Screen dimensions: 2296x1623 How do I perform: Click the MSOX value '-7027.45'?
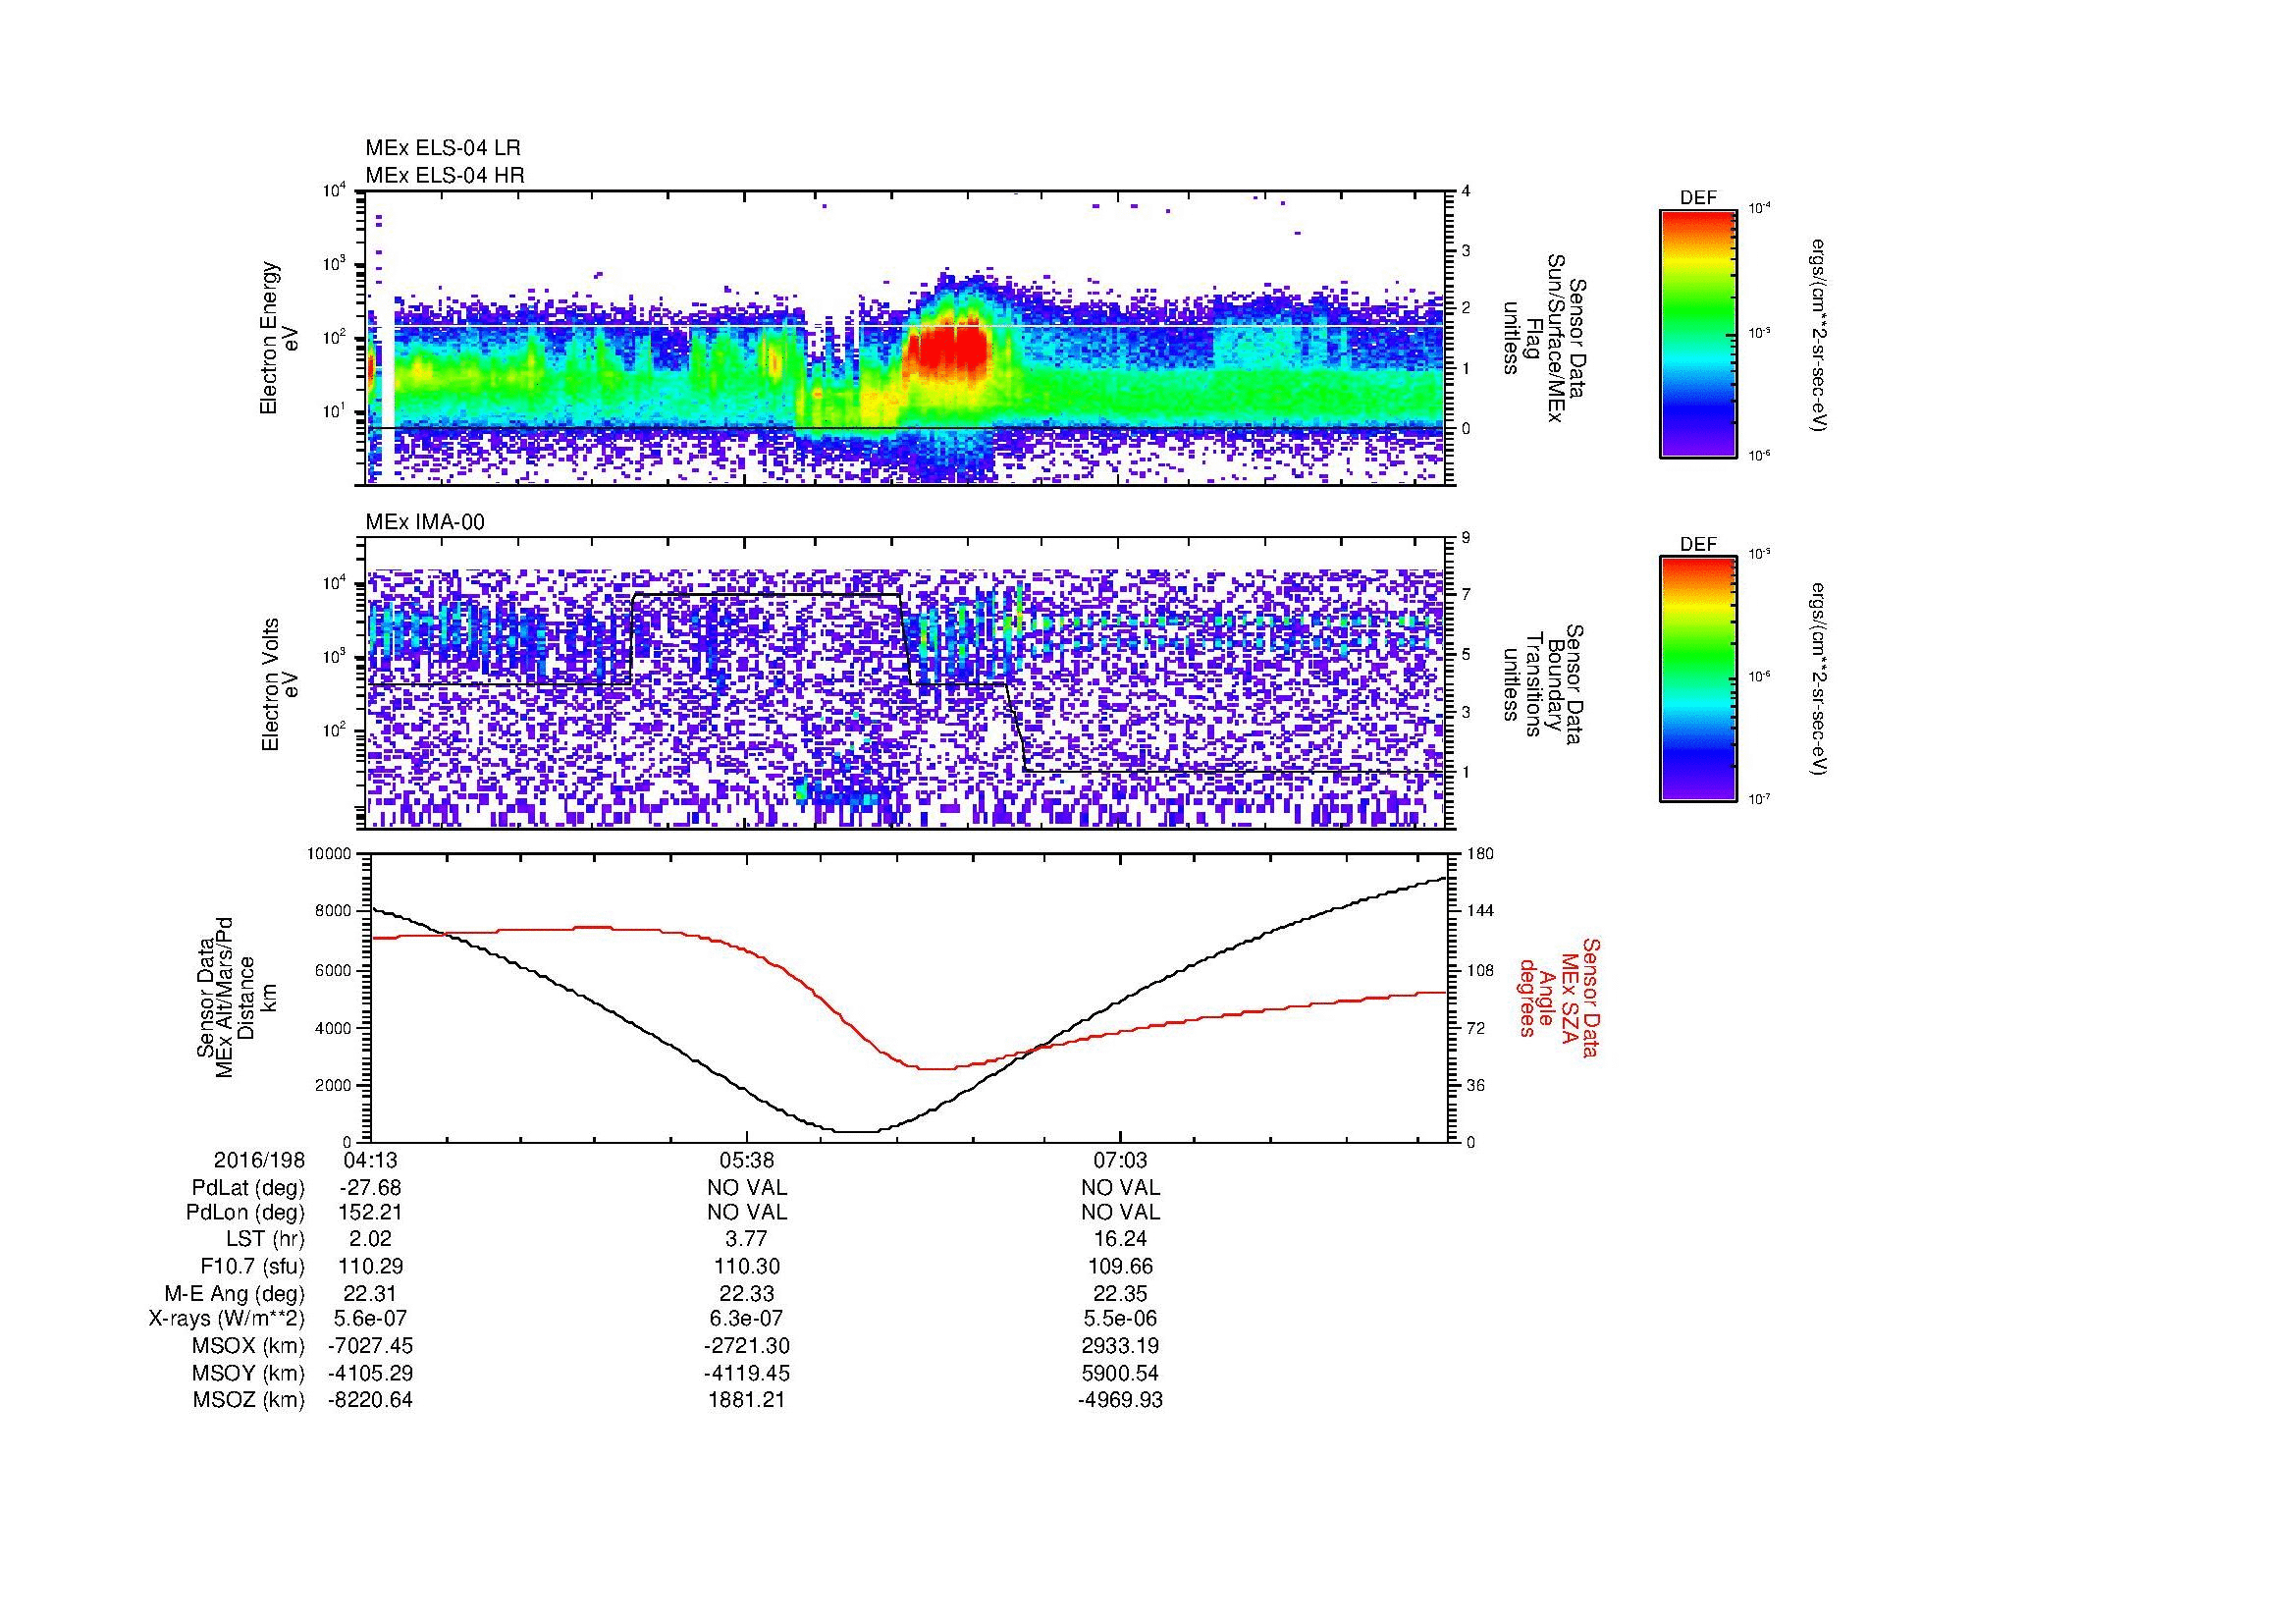370,1346
